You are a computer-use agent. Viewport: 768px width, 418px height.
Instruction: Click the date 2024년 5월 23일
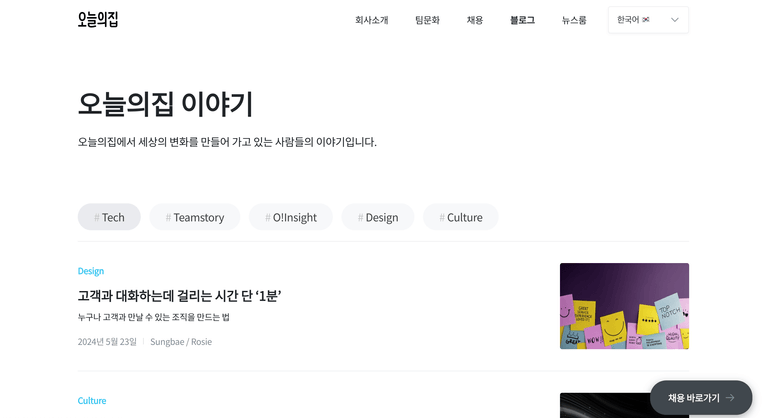[x=107, y=342]
